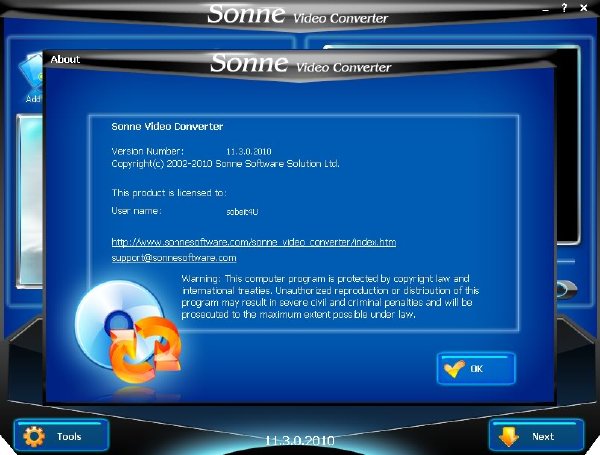Click the 'User name:' label
Image resolution: width=600 pixels, height=455 pixels.
[137, 211]
